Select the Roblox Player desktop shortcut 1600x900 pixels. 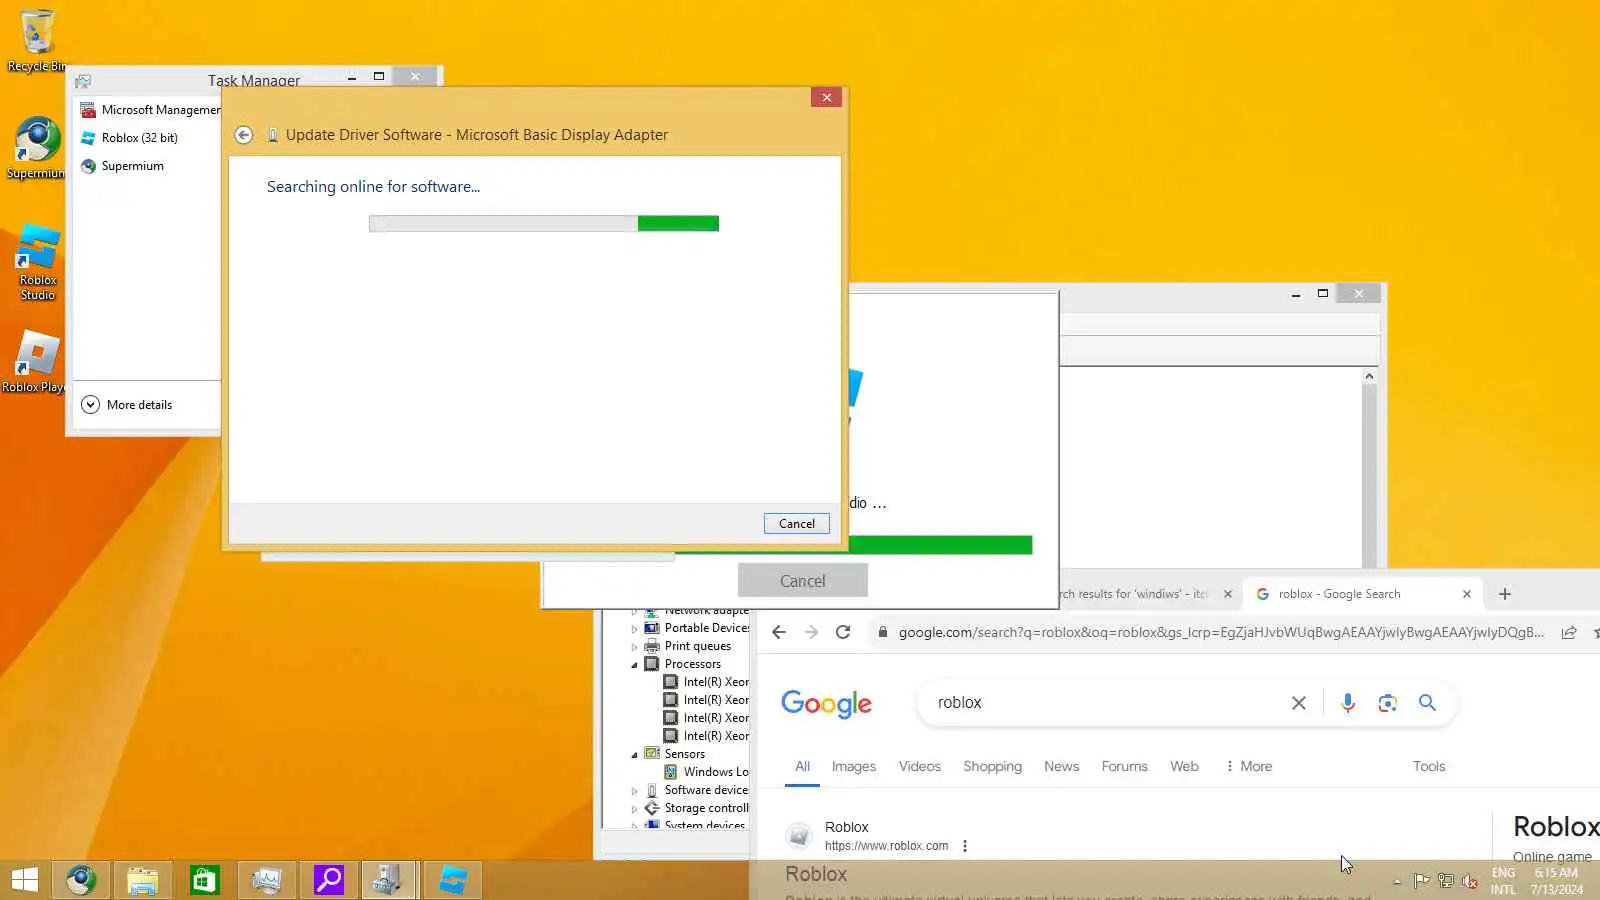click(x=35, y=362)
